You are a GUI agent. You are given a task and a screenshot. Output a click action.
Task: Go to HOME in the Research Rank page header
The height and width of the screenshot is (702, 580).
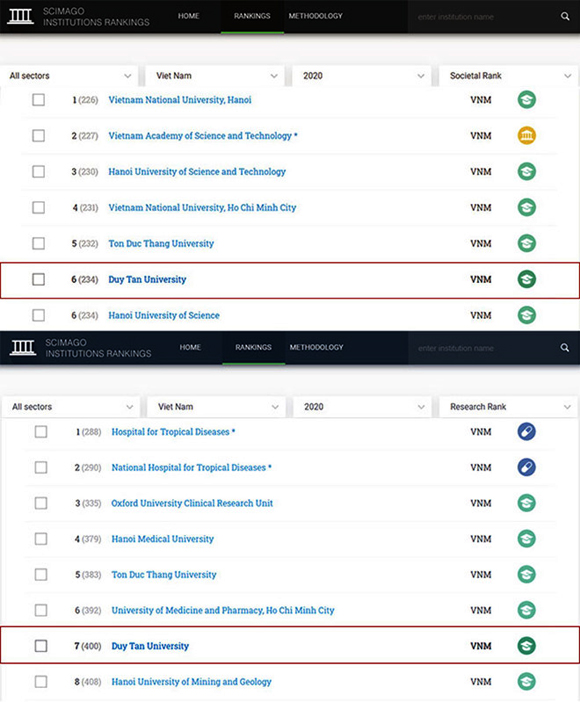coord(190,347)
